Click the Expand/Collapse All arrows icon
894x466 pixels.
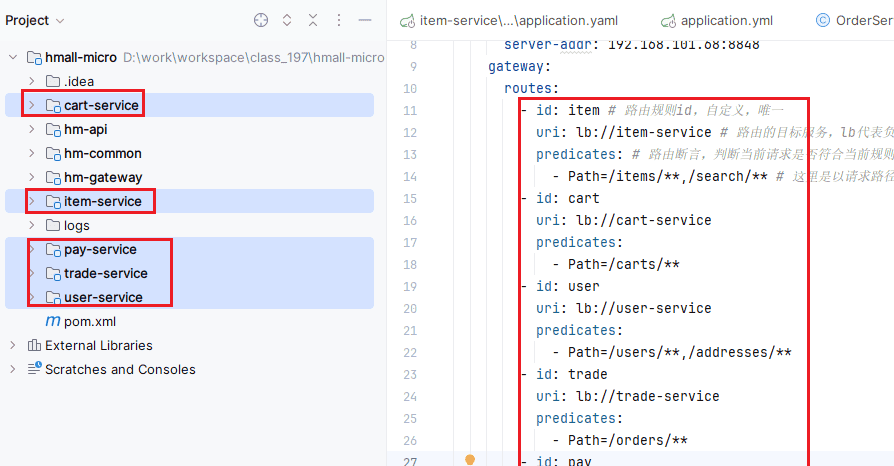287,20
